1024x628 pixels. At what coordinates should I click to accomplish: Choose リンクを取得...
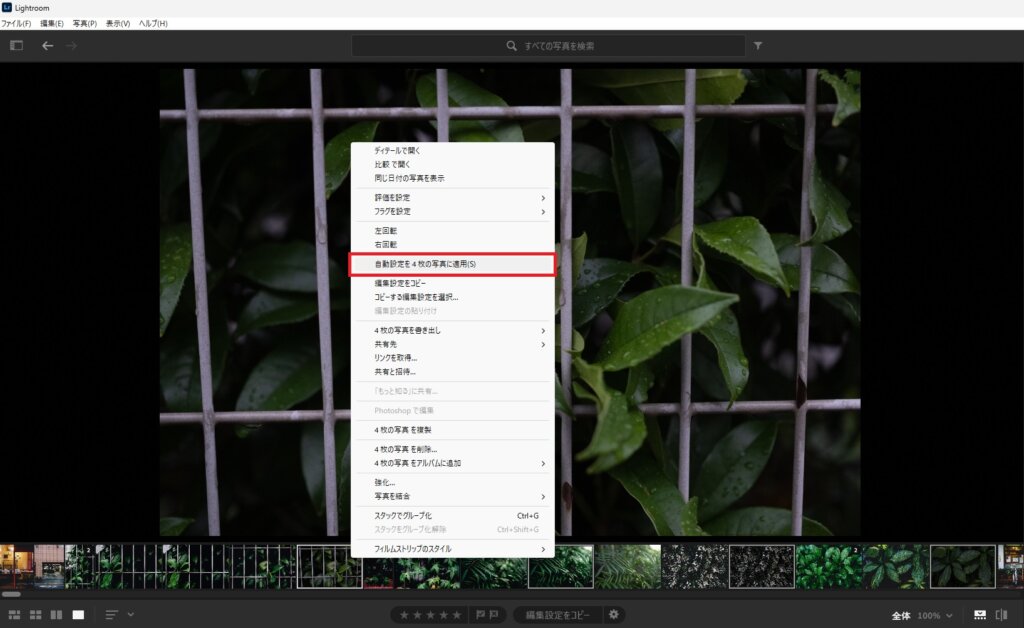pos(453,358)
